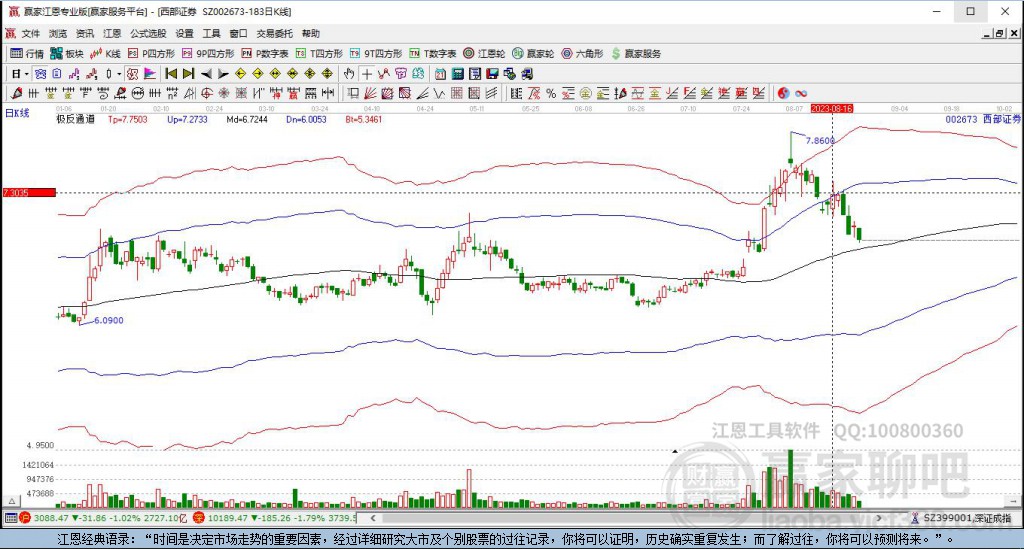
Task: Open the 文件 menu
Action: 31,33
